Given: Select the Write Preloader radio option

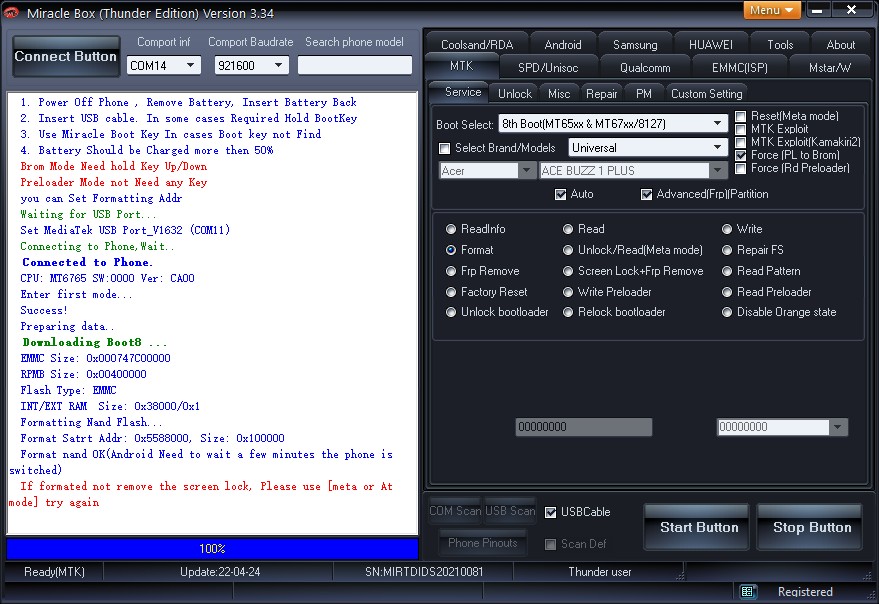Looking at the screenshot, I should [568, 292].
